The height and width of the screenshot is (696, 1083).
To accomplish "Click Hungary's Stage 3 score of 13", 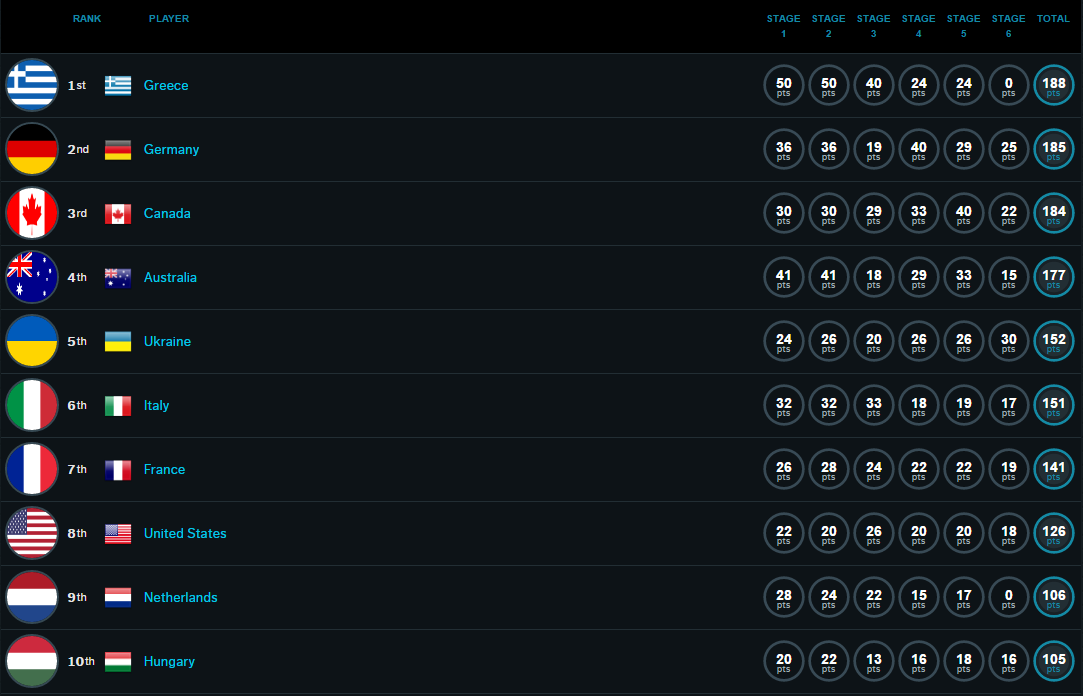I will 873,661.
